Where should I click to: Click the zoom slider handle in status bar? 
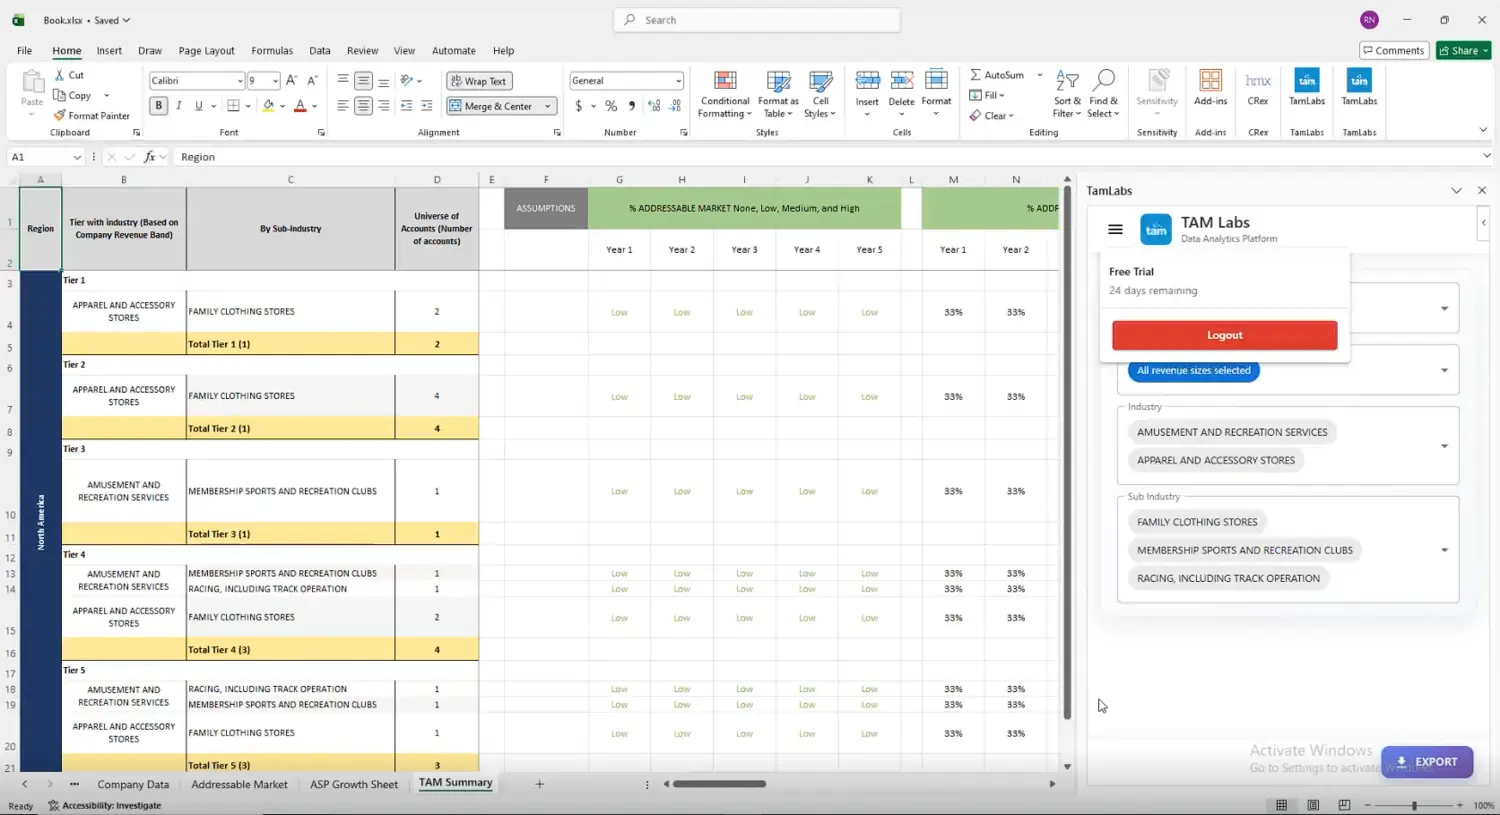pos(1414,805)
